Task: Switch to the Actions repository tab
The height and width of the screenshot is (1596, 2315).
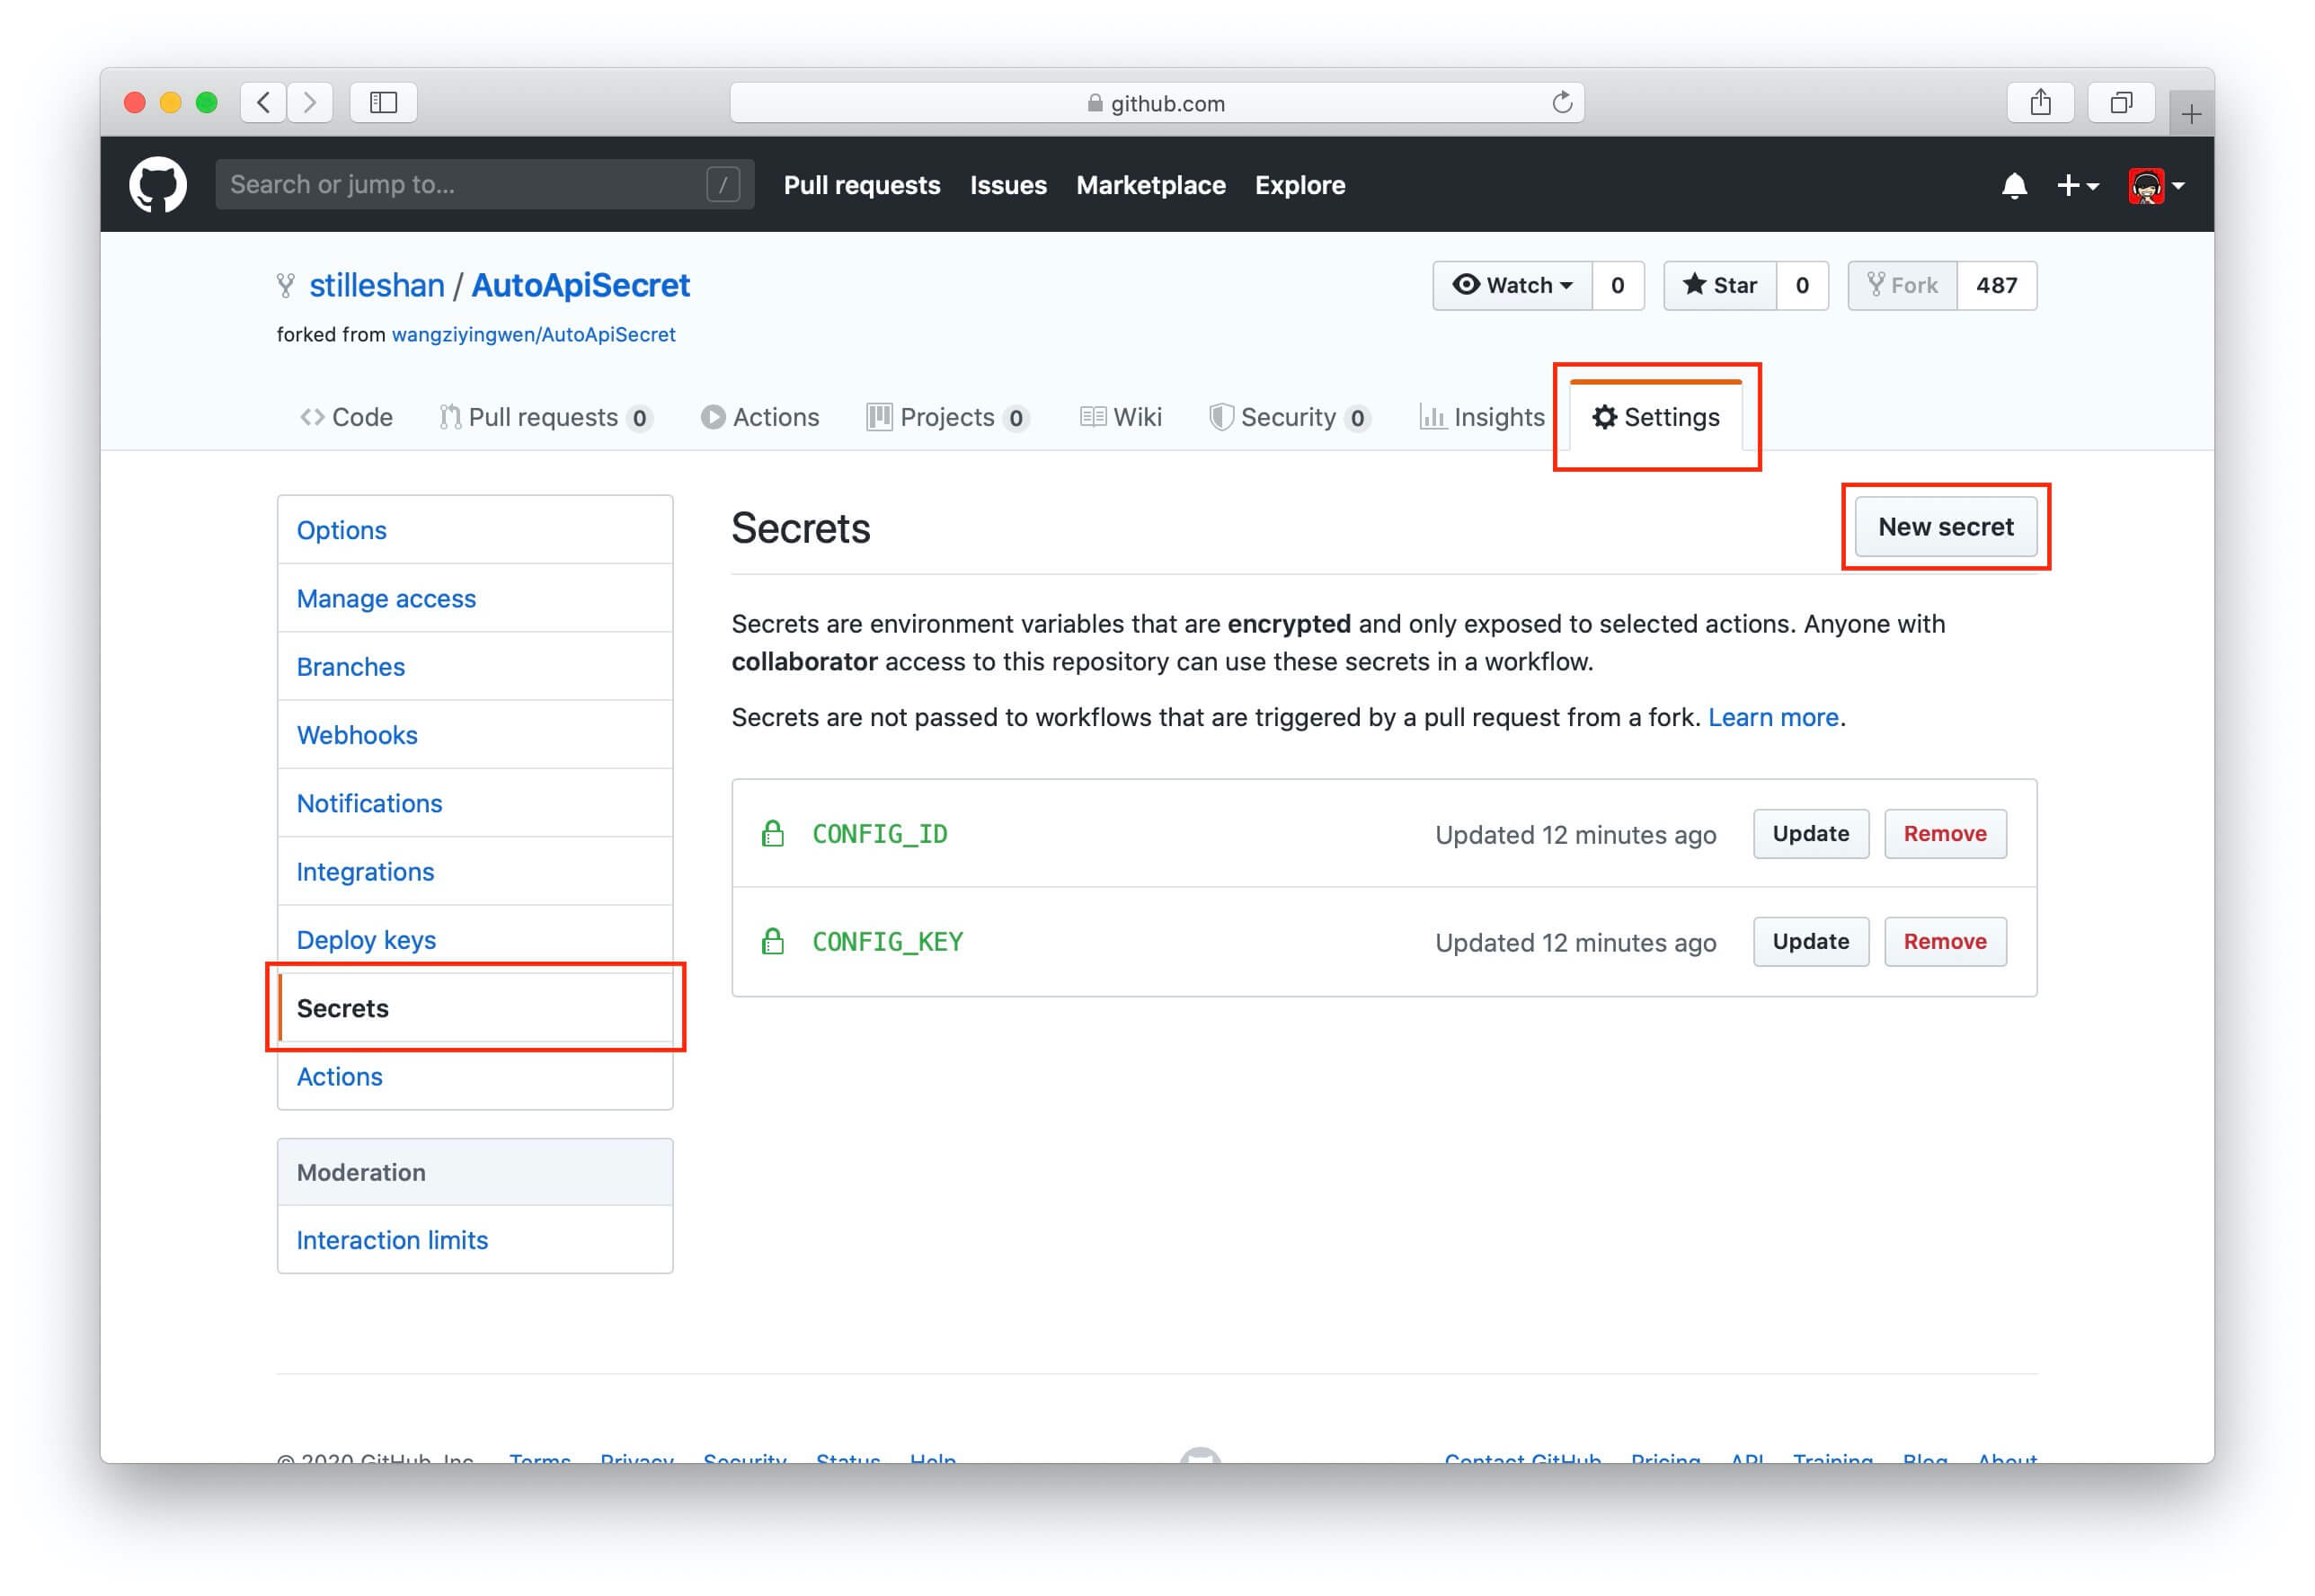Action: pyautogui.click(x=760, y=417)
